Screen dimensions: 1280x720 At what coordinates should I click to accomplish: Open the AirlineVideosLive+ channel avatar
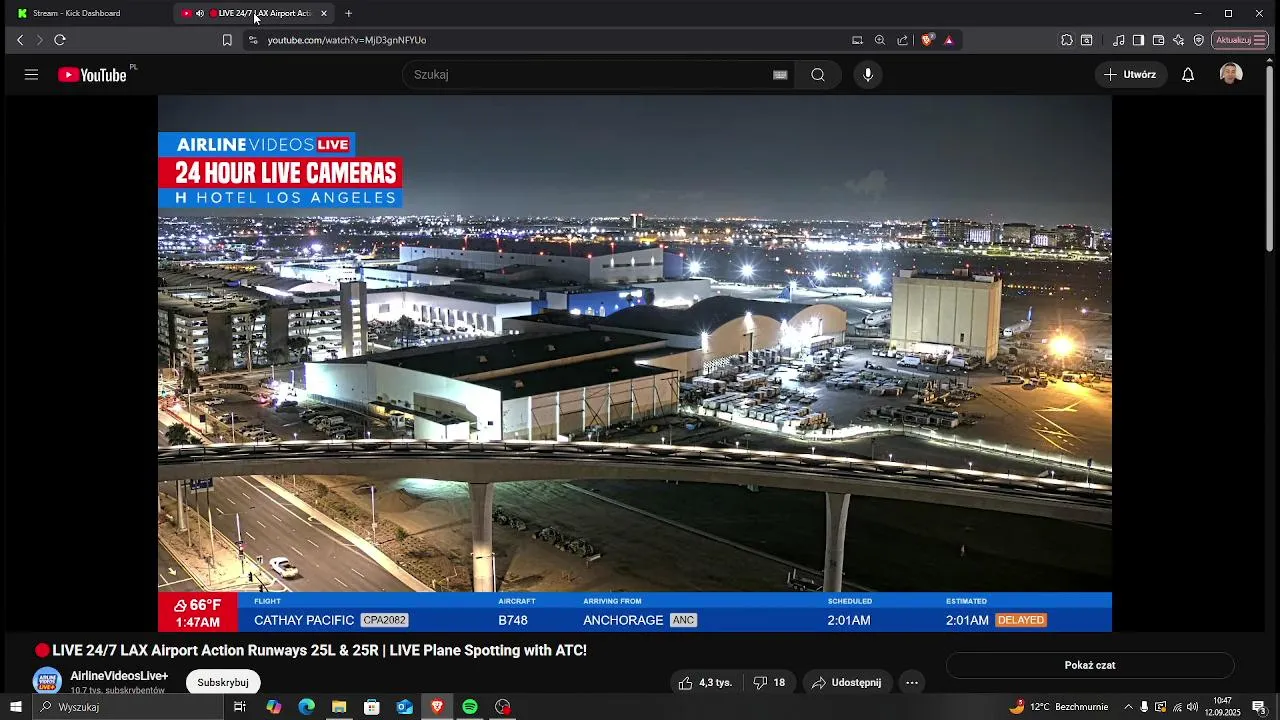tap(47, 682)
